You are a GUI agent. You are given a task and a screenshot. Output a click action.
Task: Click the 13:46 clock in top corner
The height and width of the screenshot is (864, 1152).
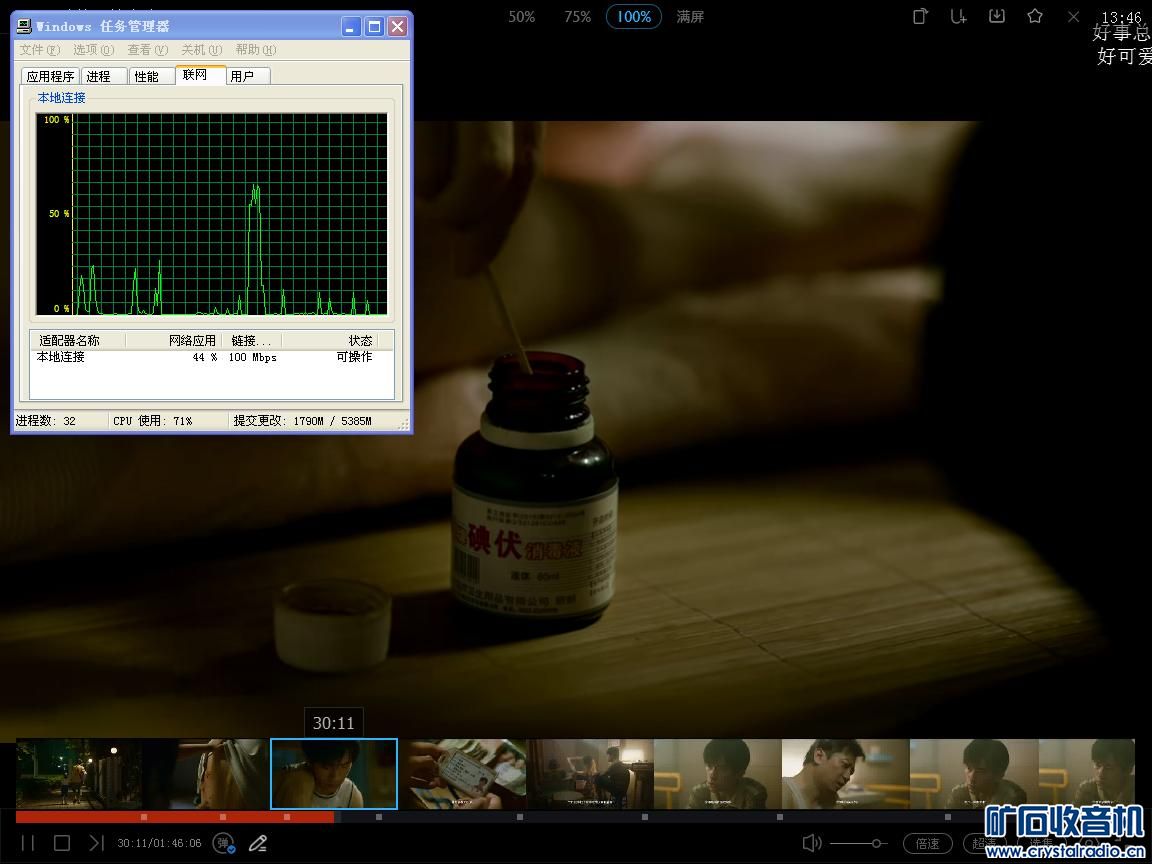coord(1122,17)
